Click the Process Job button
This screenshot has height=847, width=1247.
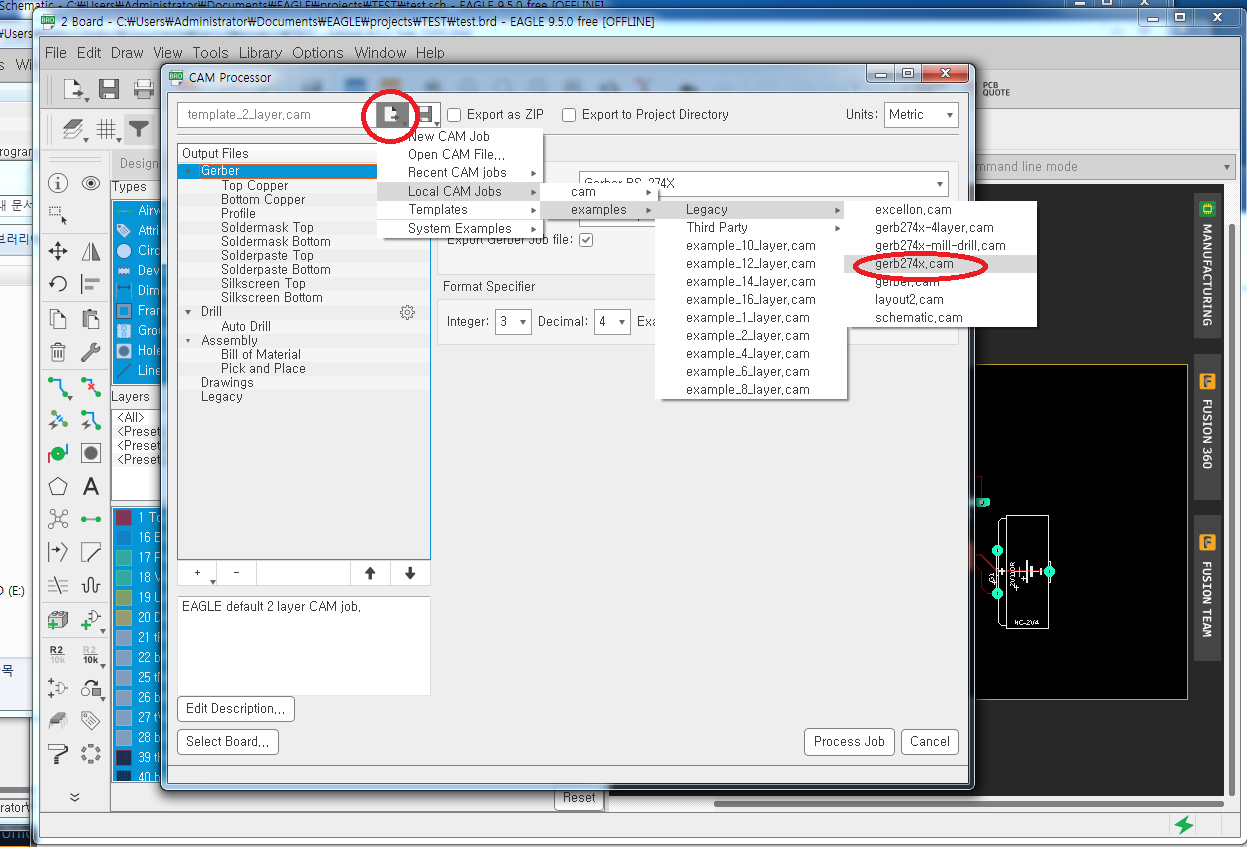pos(849,742)
